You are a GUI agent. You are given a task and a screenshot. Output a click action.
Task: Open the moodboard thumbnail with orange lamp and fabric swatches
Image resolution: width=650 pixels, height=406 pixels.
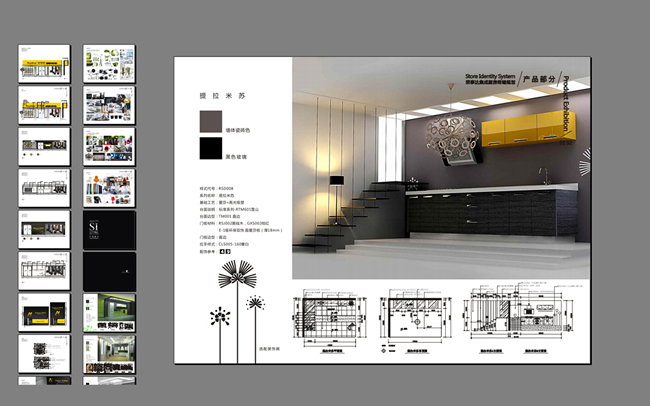[109, 188]
